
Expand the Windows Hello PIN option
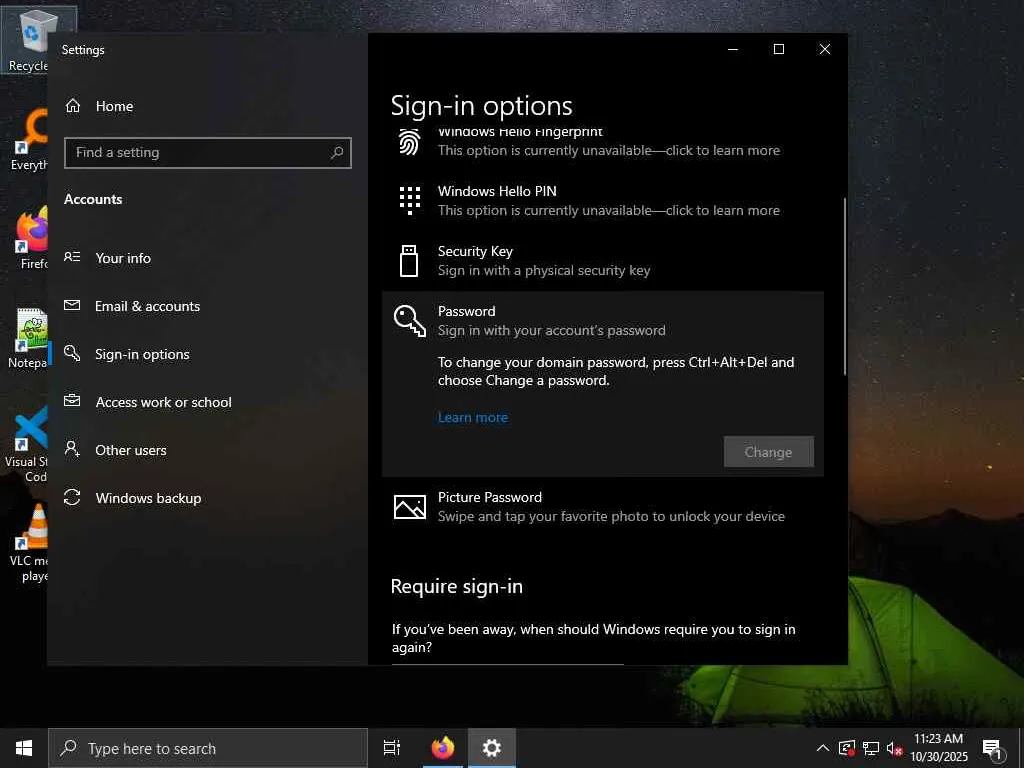pos(602,200)
